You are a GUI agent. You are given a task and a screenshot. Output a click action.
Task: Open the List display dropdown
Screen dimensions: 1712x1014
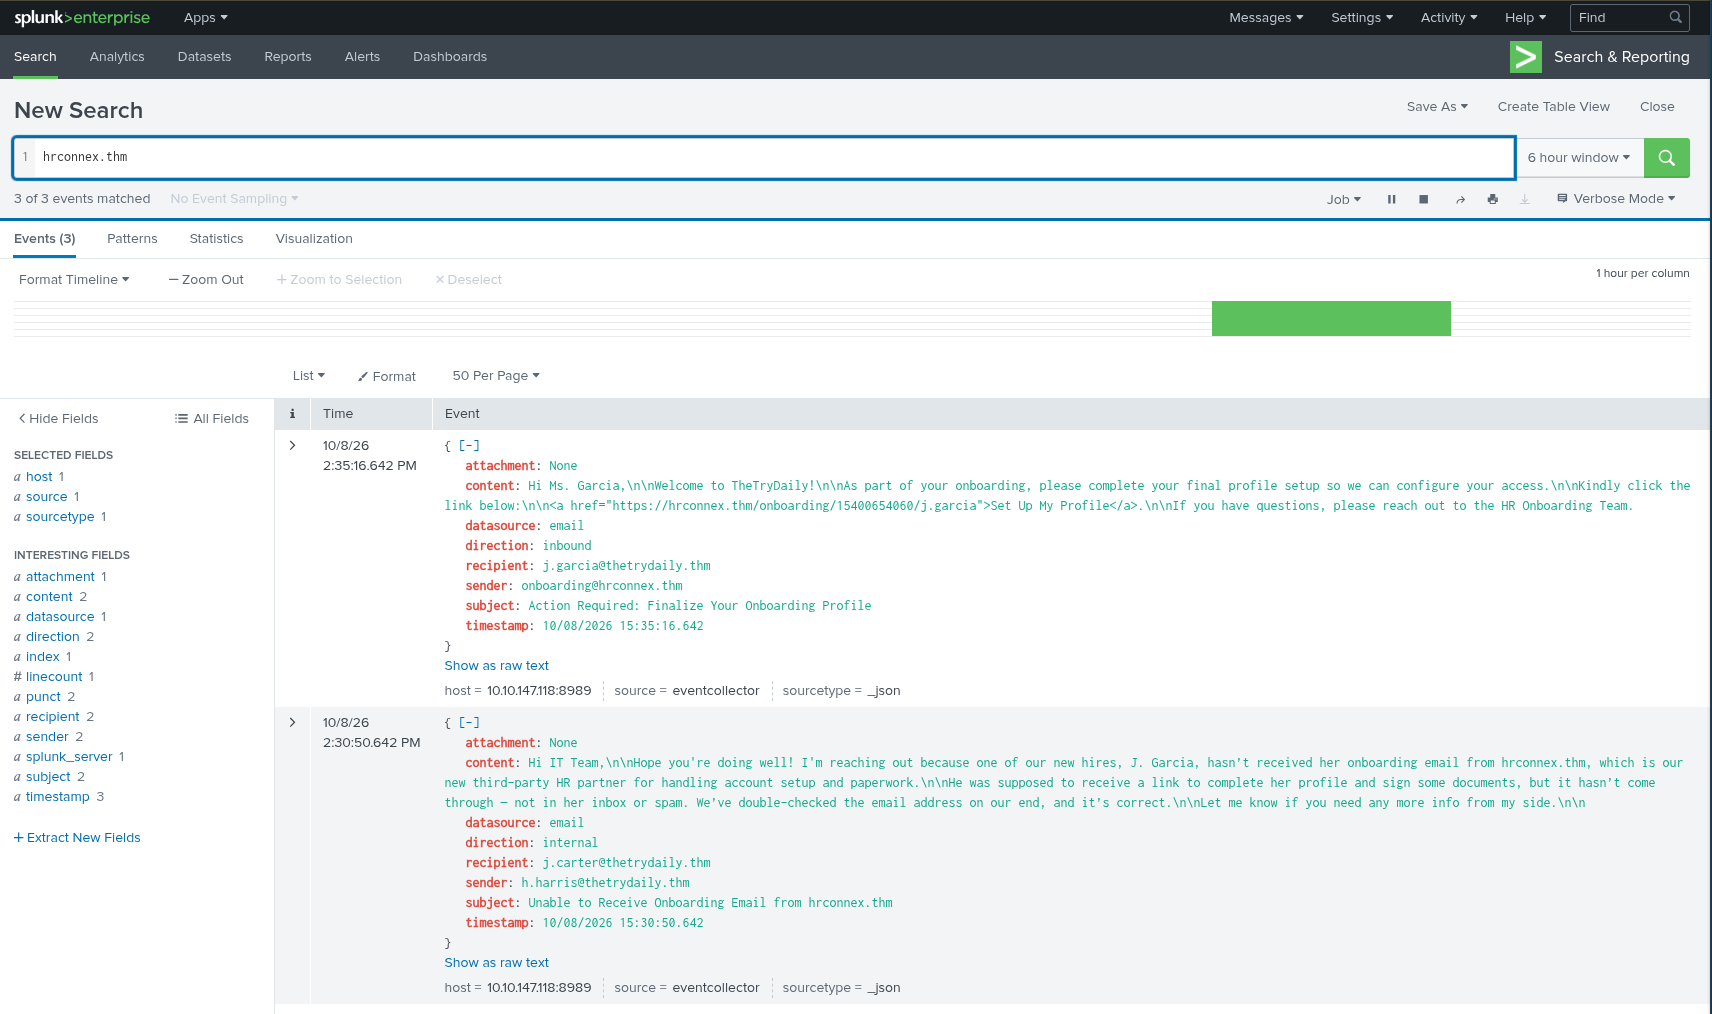(x=308, y=376)
